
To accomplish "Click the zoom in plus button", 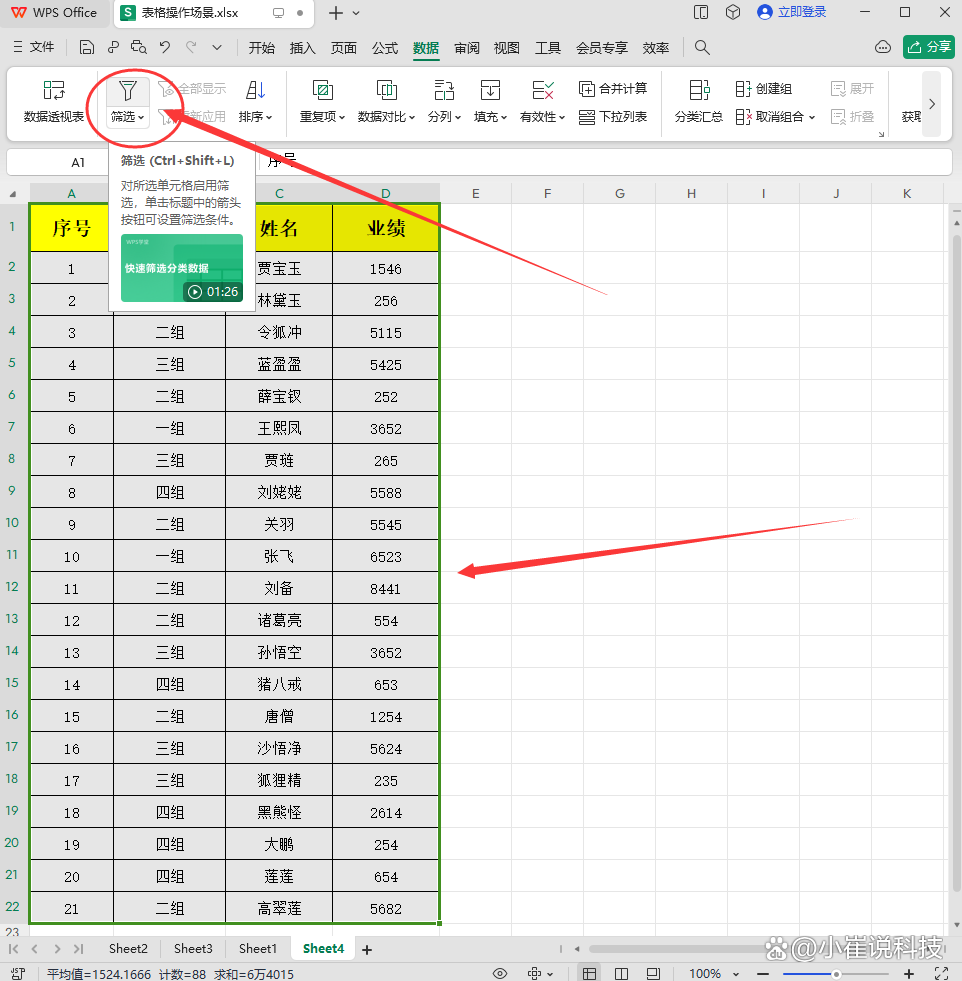I will point(909,974).
